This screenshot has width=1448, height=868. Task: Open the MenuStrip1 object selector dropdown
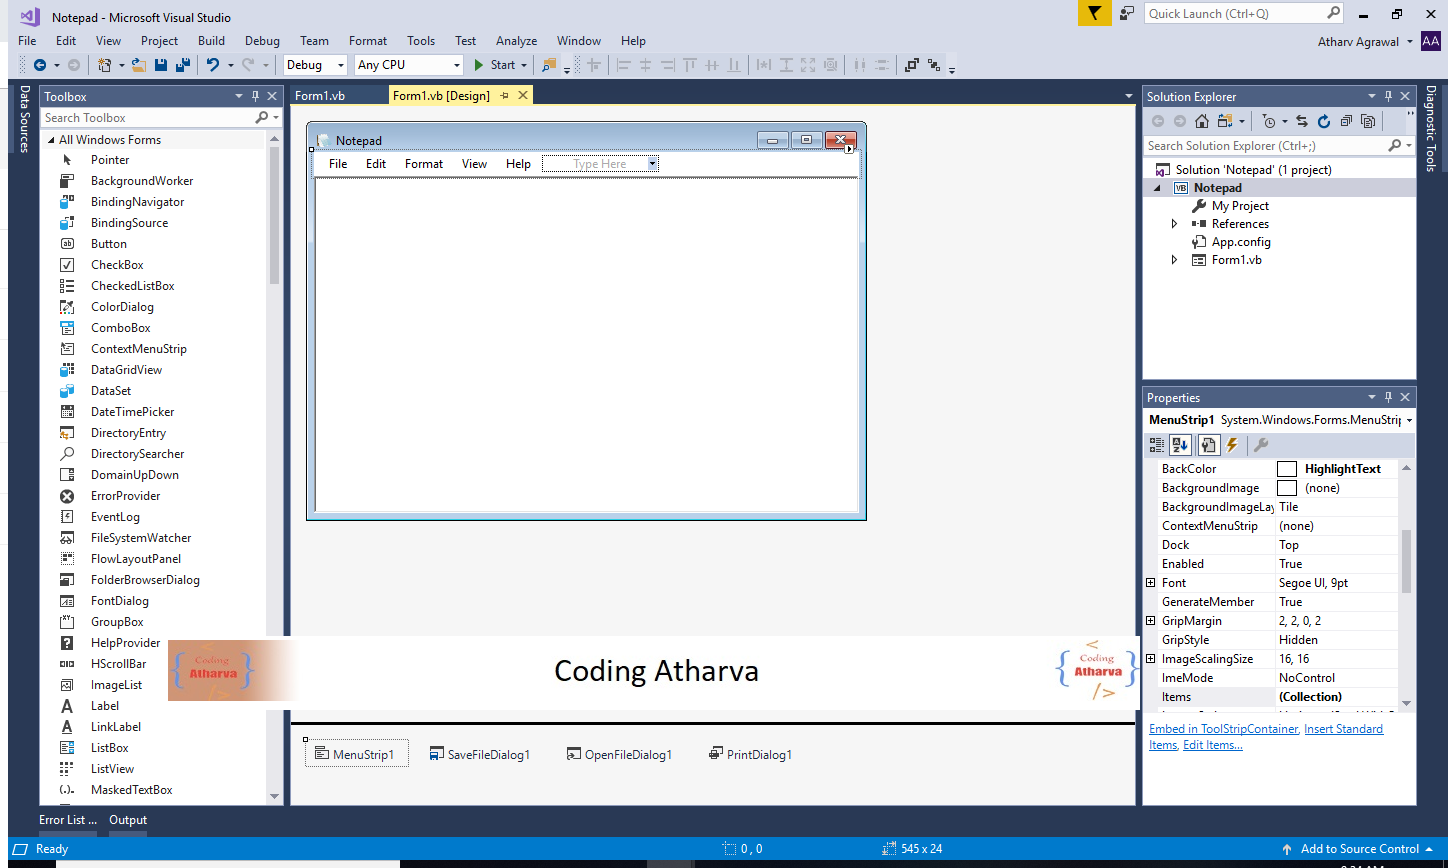[1409, 420]
